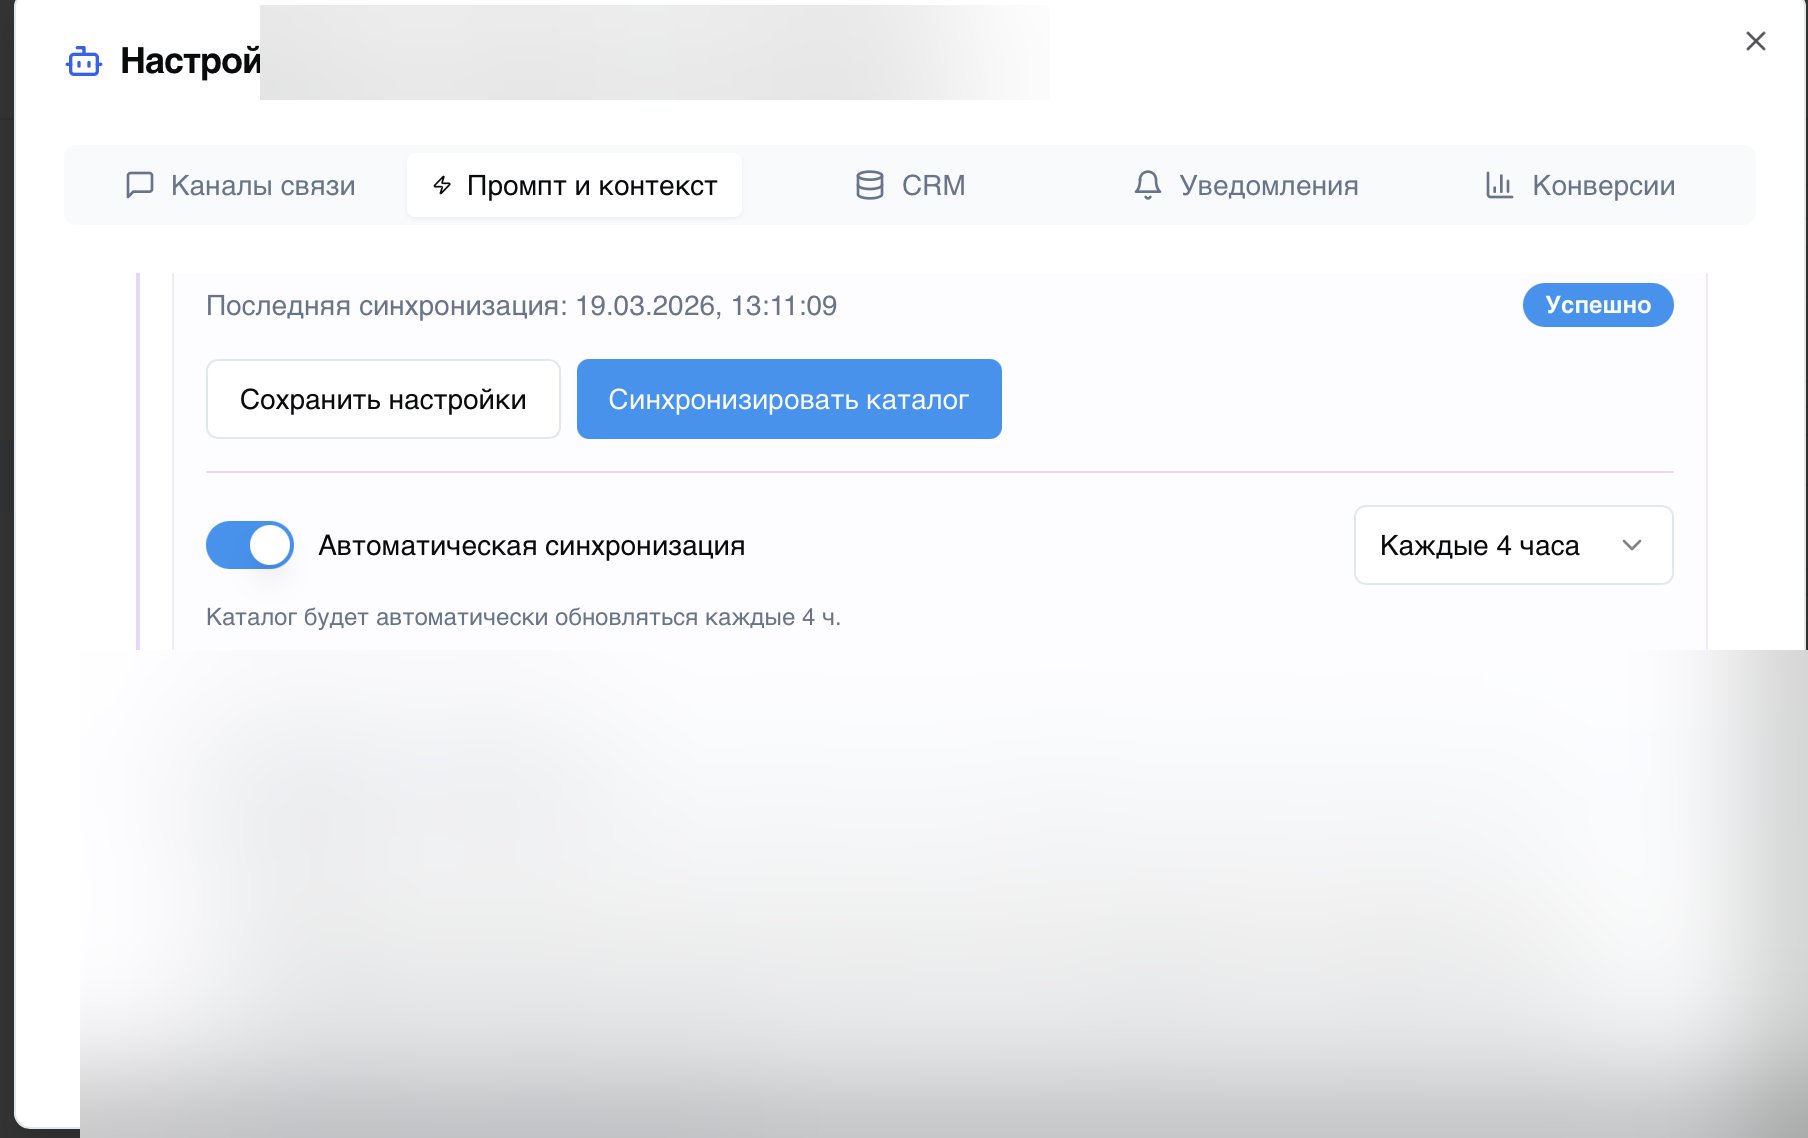Click the Сохранить настройки button

pos(382,398)
